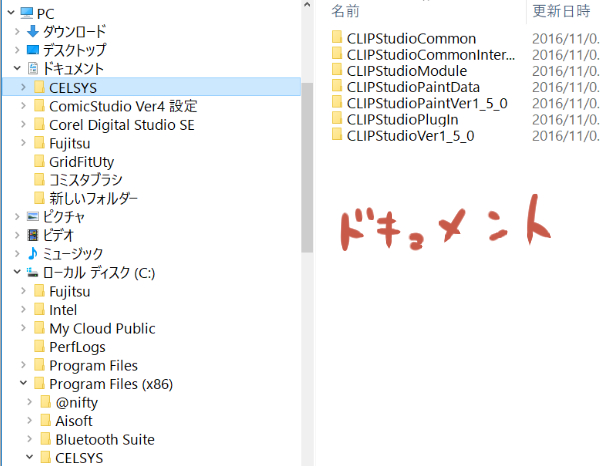Select the My Cloud Public folder
This screenshot has height=466, width=600.
pos(102,328)
